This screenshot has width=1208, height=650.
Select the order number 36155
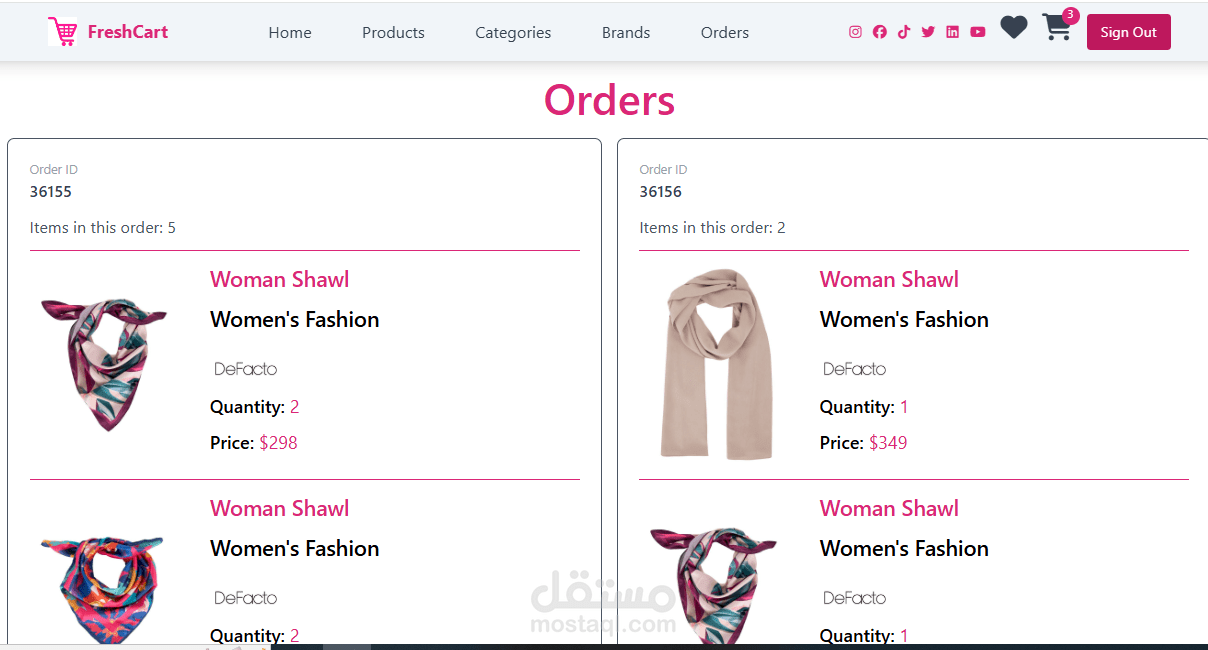click(51, 192)
